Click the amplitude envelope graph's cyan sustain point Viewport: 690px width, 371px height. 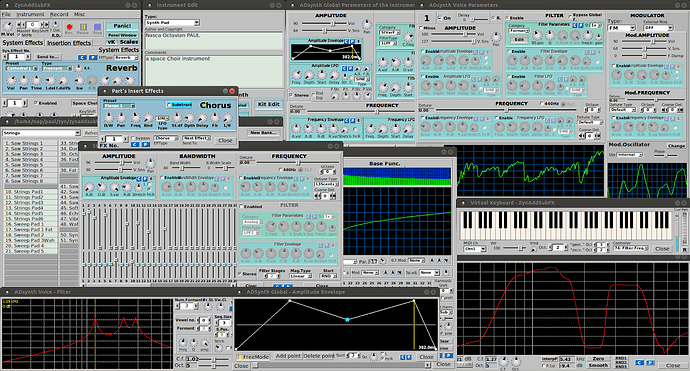tap(347, 320)
